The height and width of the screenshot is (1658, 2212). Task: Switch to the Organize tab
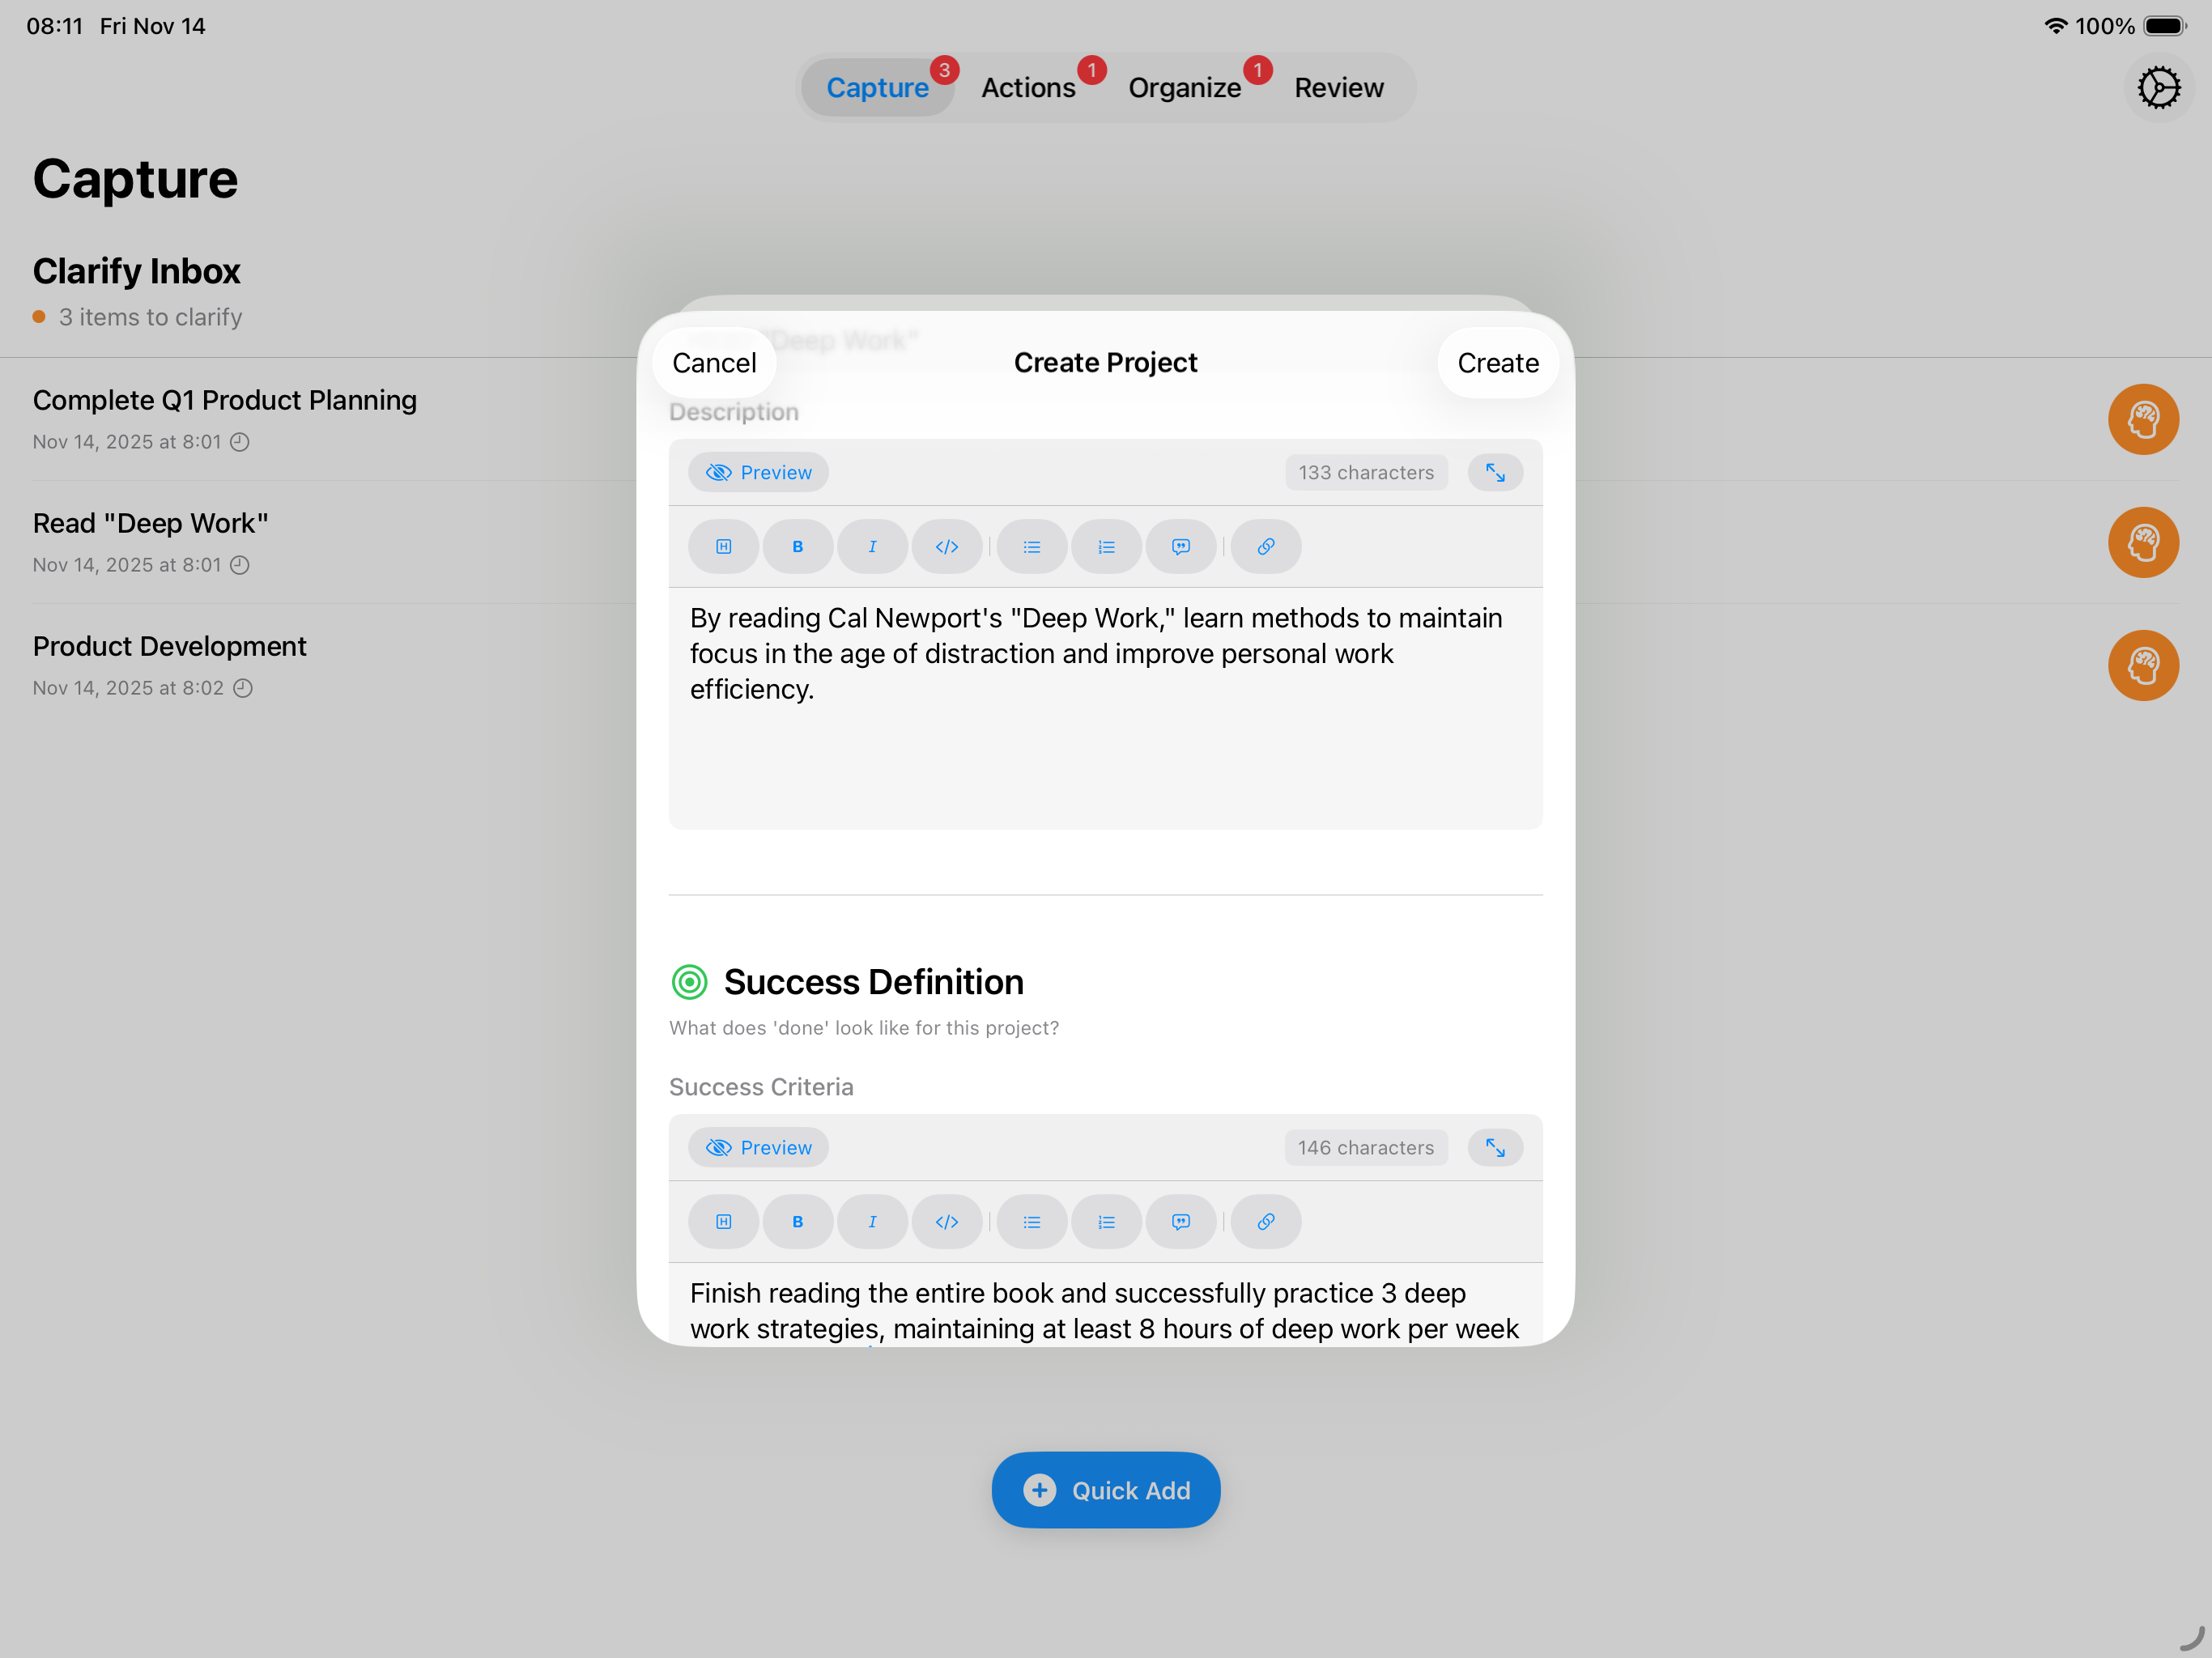point(1184,88)
